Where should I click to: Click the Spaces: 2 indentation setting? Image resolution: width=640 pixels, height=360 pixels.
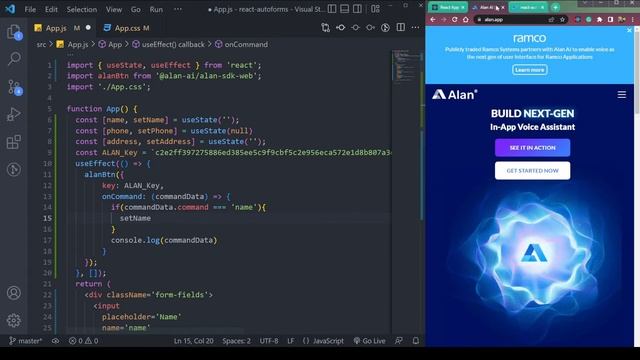tap(236, 341)
